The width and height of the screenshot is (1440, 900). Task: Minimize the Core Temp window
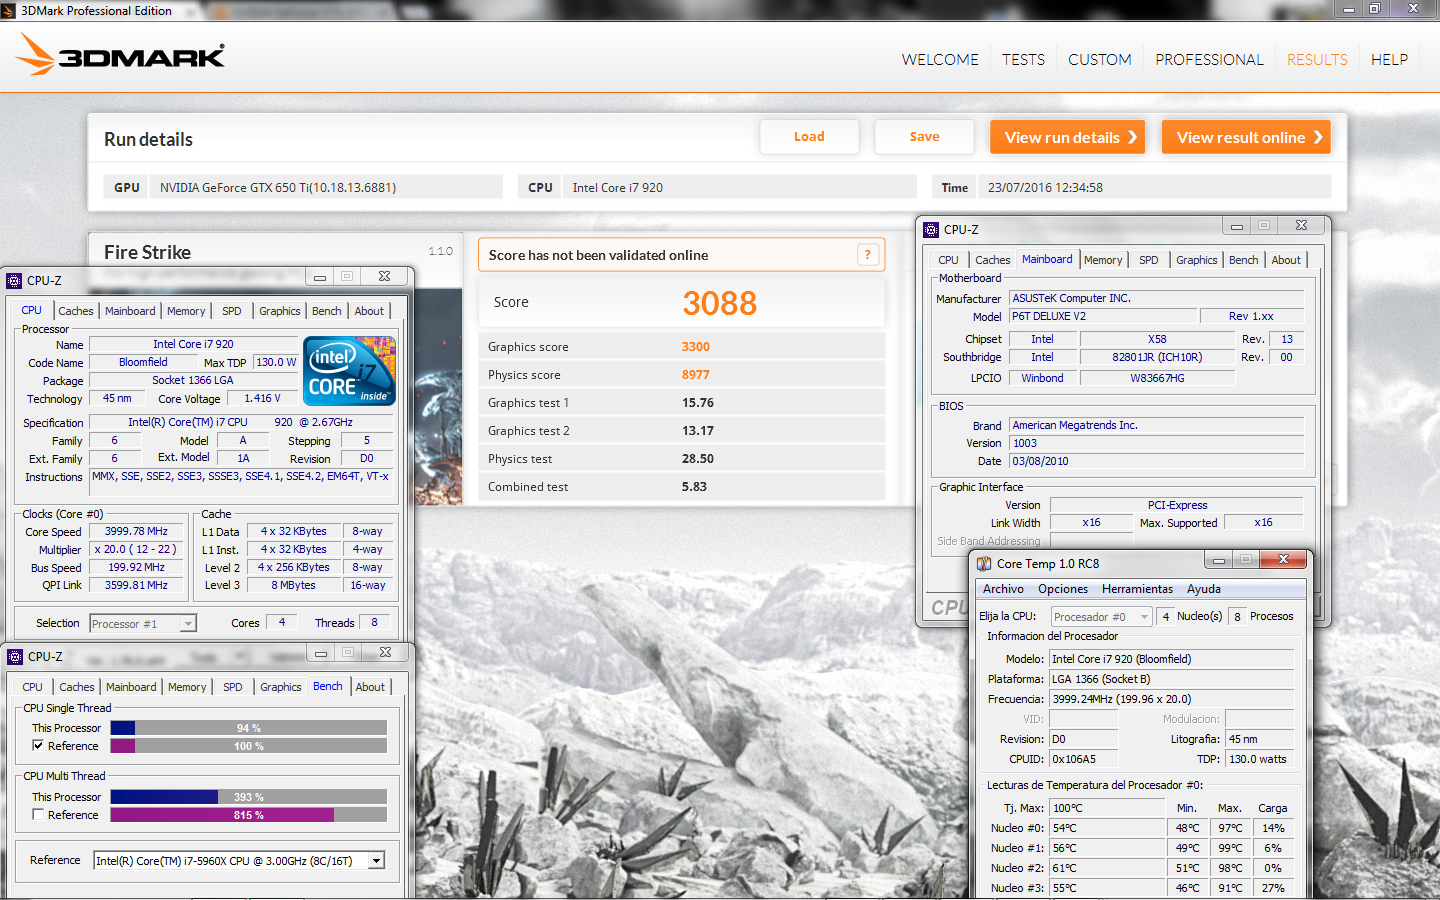click(1218, 560)
